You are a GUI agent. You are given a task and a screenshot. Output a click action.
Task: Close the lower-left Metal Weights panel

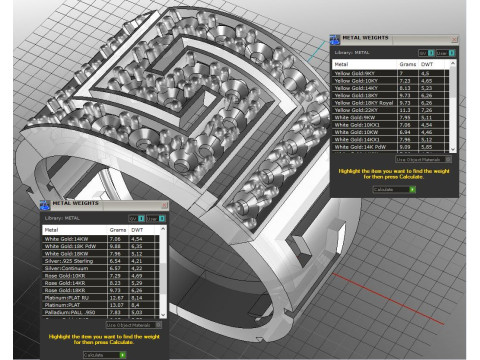point(164,205)
